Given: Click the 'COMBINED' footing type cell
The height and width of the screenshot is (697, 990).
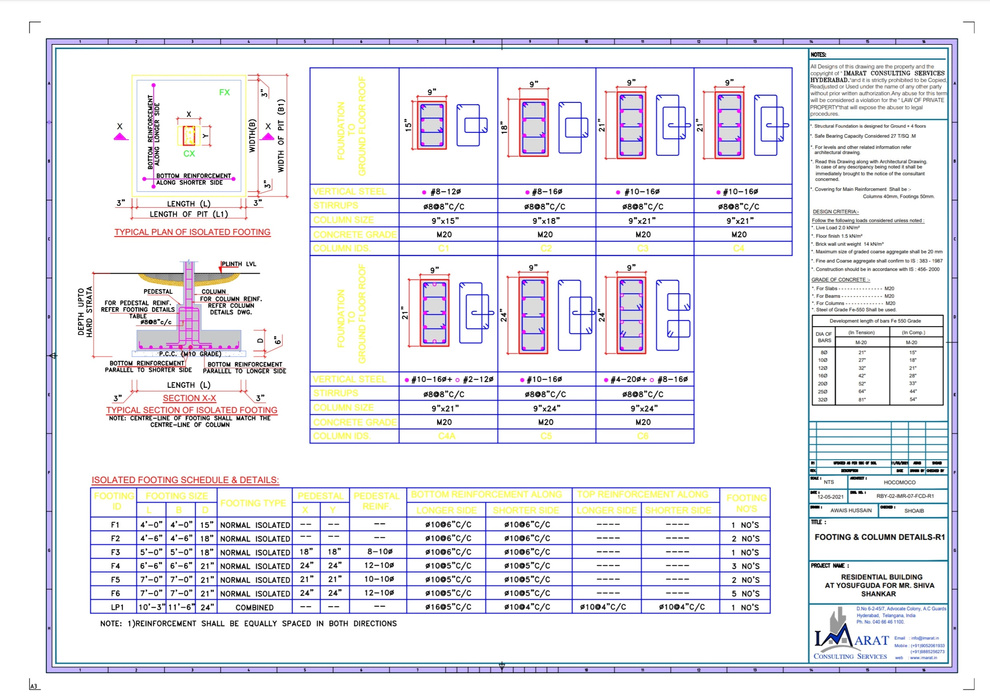Looking at the screenshot, I should [x=254, y=607].
